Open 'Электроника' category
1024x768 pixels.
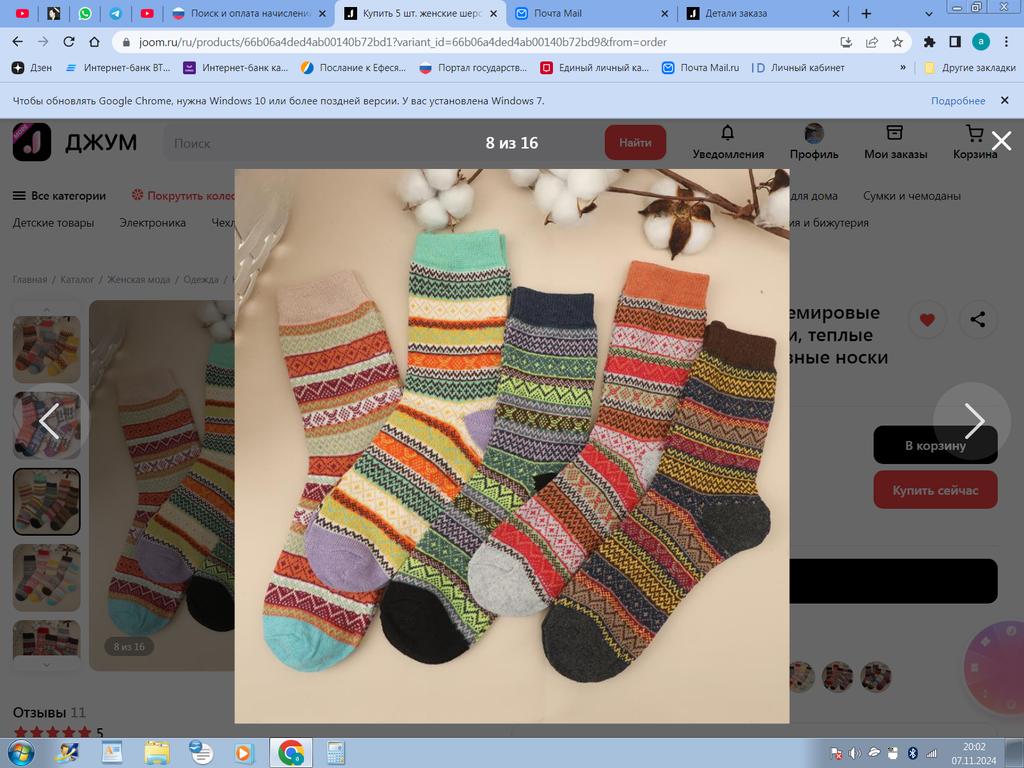(153, 223)
